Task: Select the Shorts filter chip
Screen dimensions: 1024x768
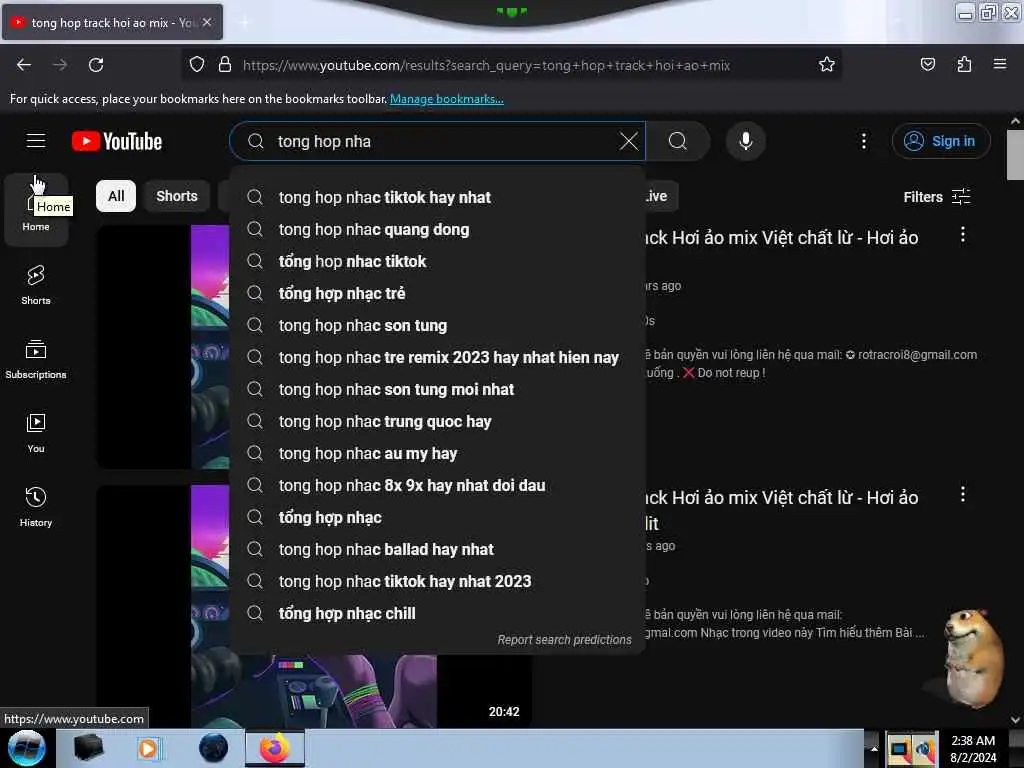Action: [176, 196]
